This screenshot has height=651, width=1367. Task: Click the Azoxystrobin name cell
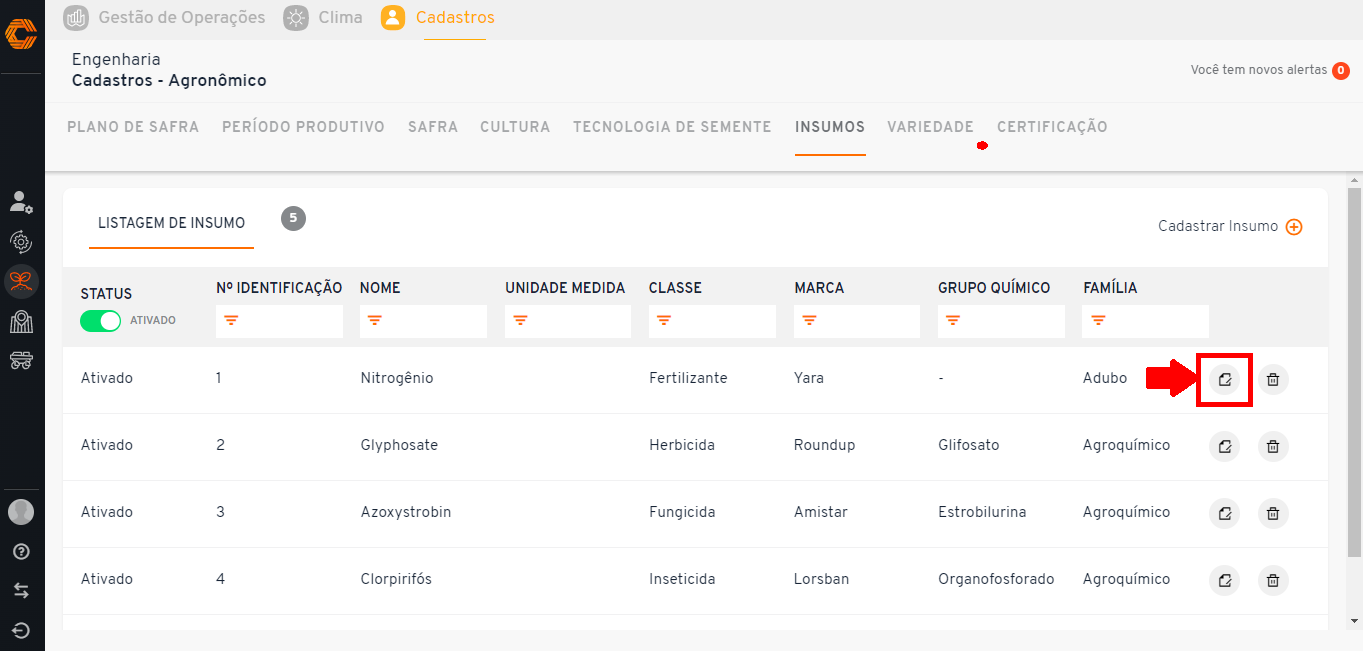pos(406,513)
